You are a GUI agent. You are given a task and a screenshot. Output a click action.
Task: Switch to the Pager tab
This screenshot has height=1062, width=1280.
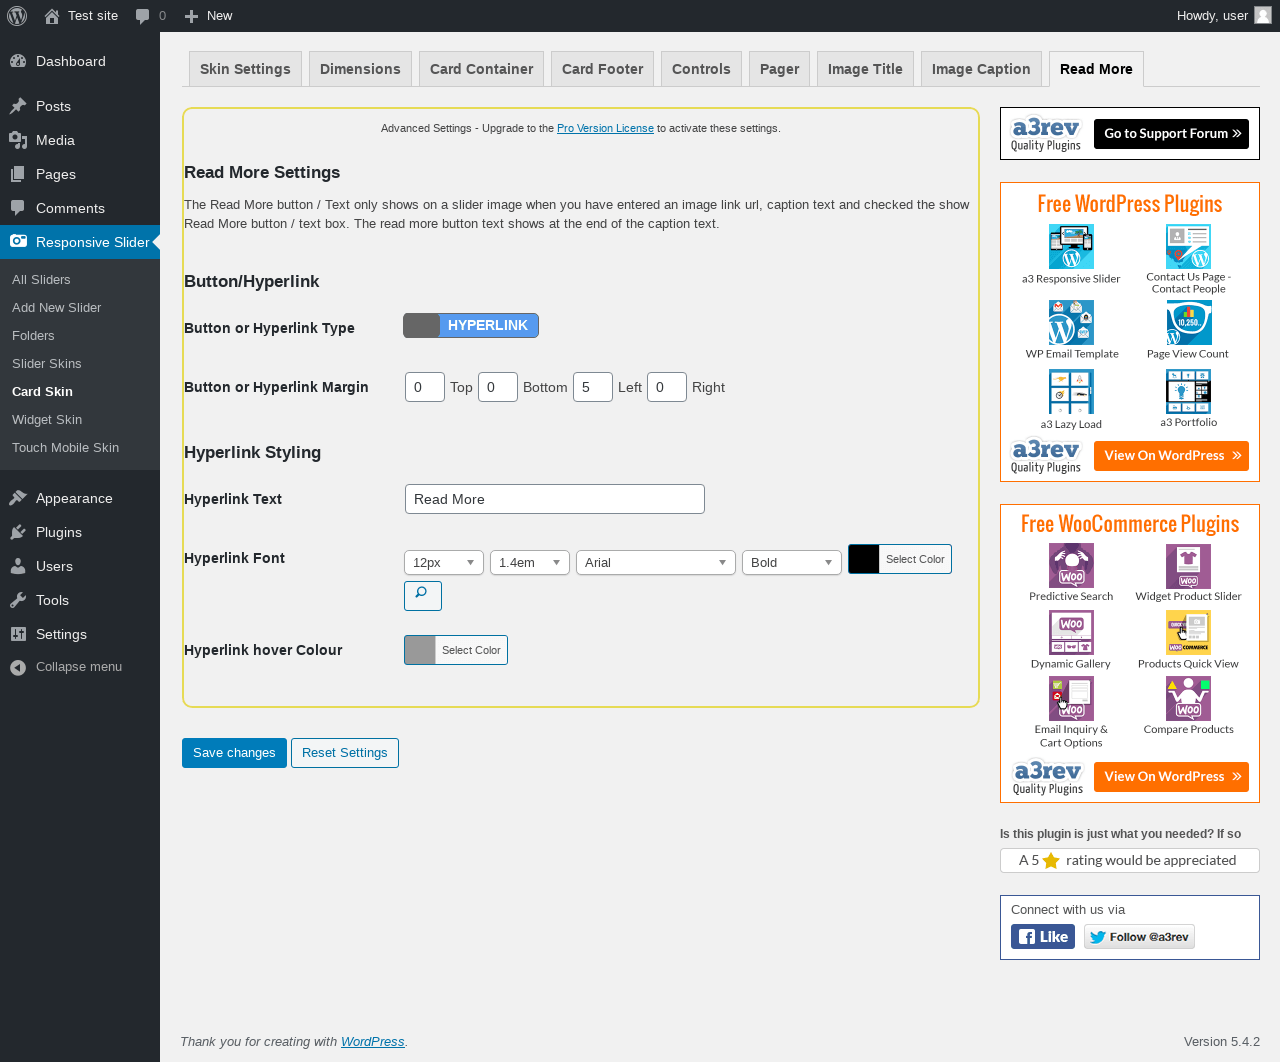779,69
